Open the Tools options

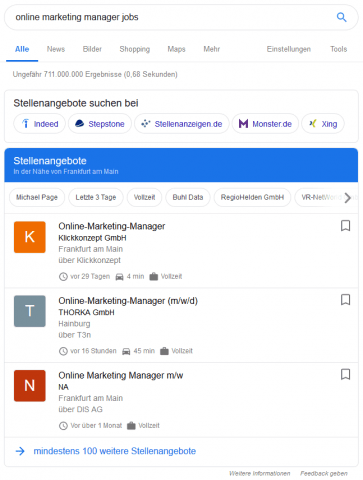pos(339,49)
